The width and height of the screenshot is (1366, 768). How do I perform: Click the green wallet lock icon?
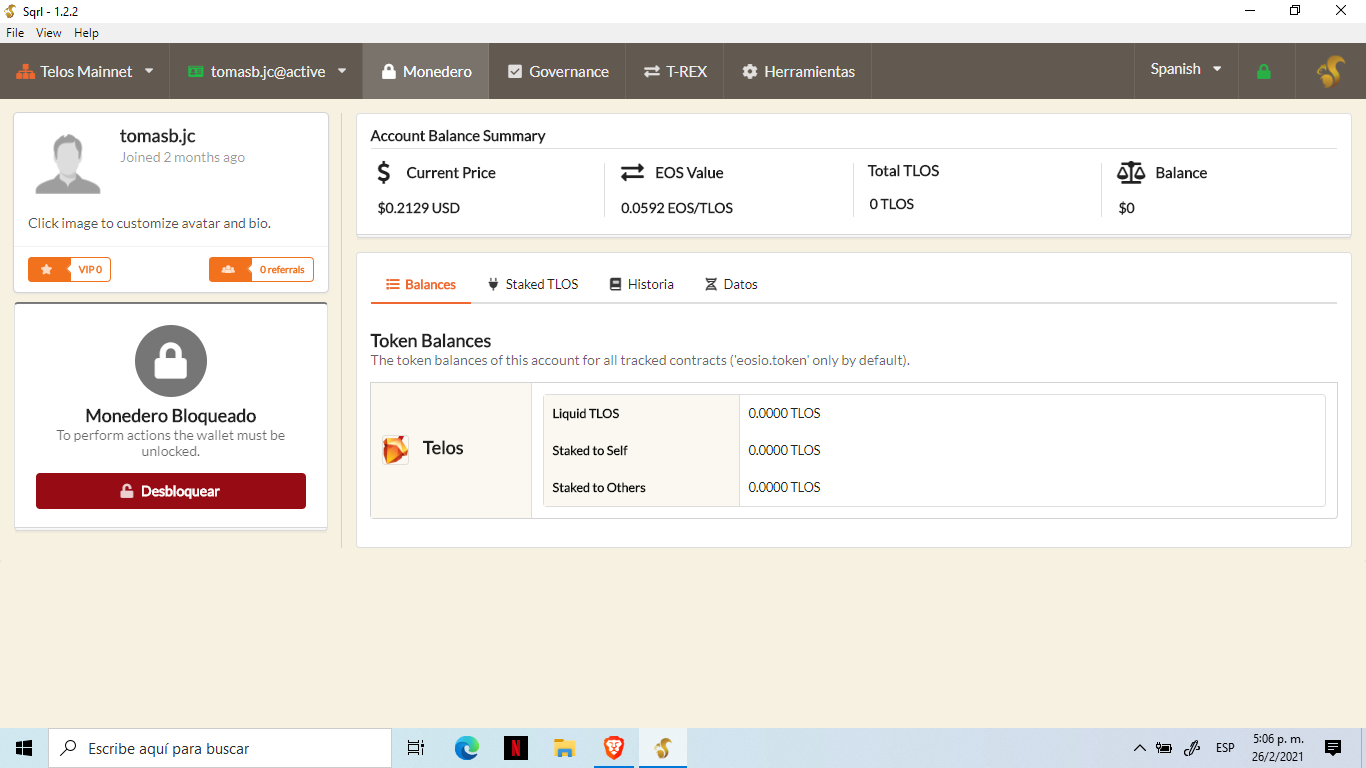tap(1264, 71)
